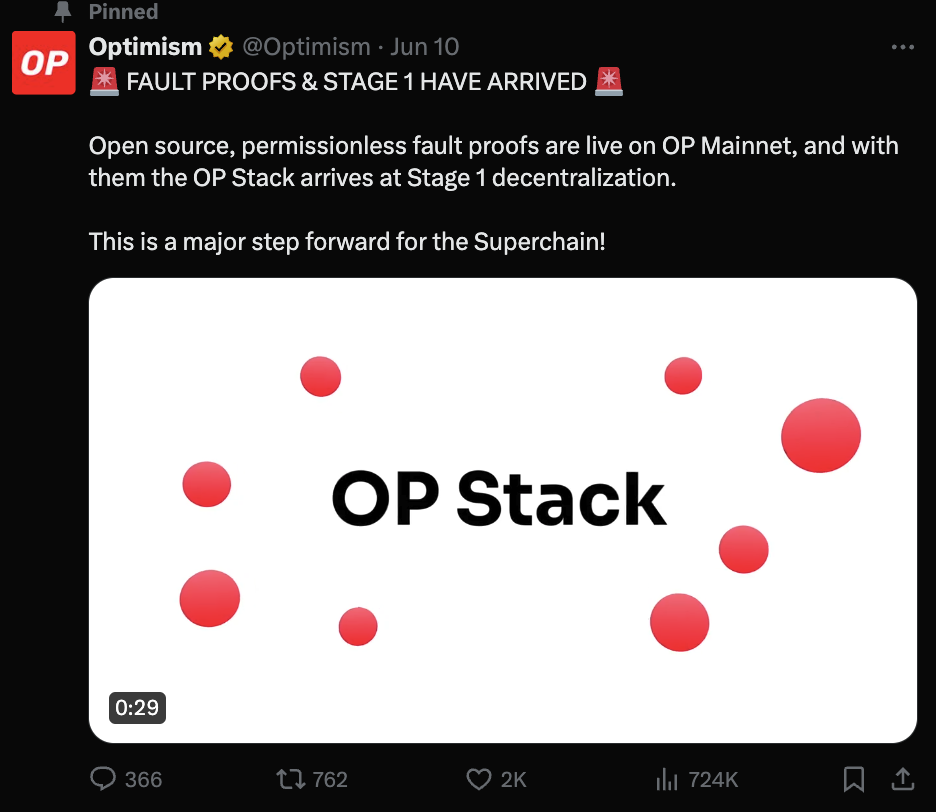Open the @Optimism handle link
Viewport: 936px width, 812px height.
pyautogui.click(x=306, y=47)
